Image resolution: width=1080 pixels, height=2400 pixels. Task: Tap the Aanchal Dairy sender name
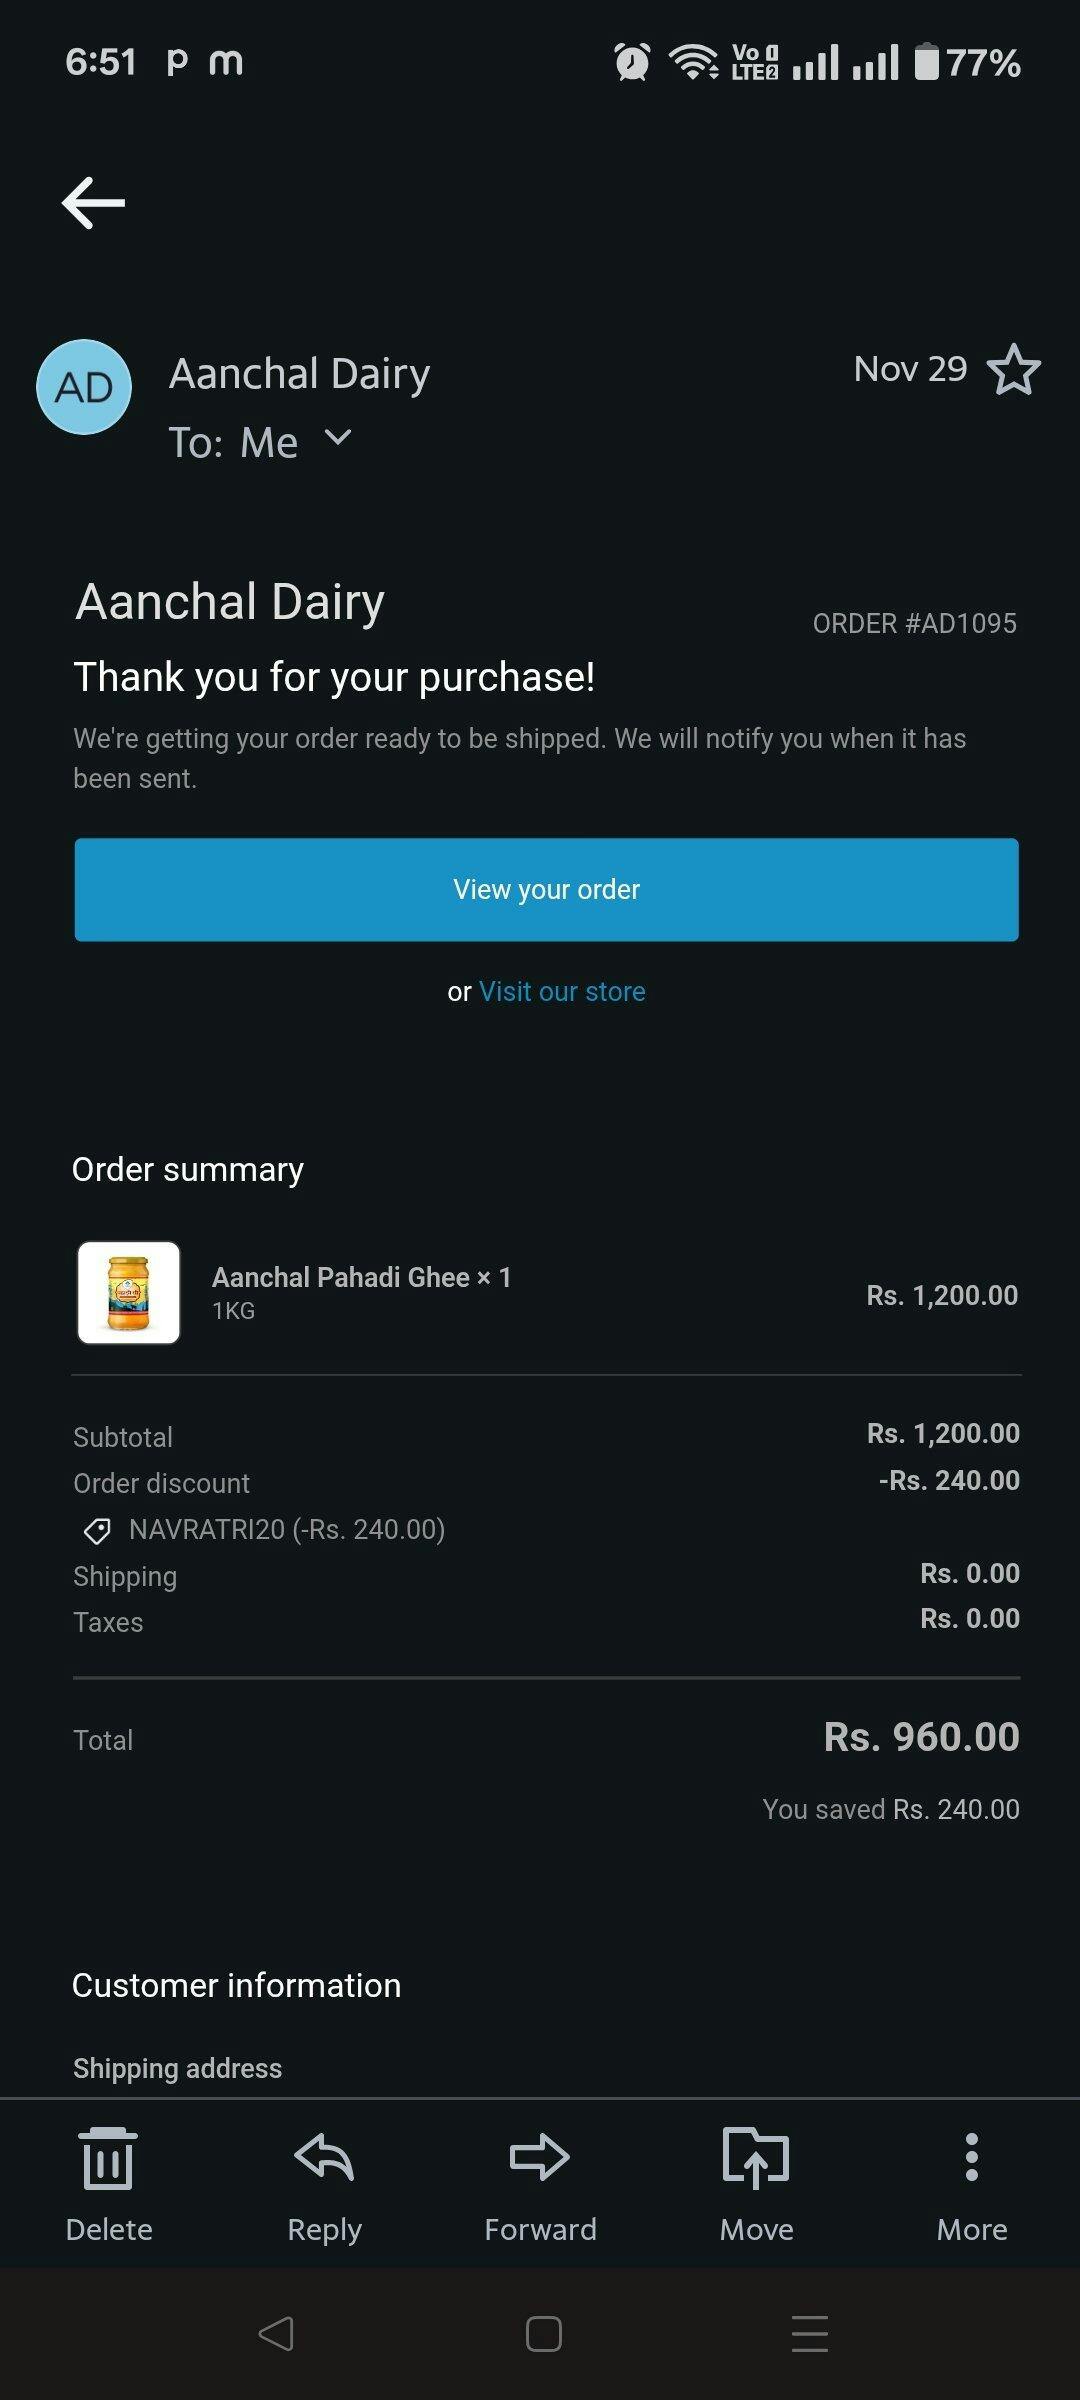[x=299, y=374]
